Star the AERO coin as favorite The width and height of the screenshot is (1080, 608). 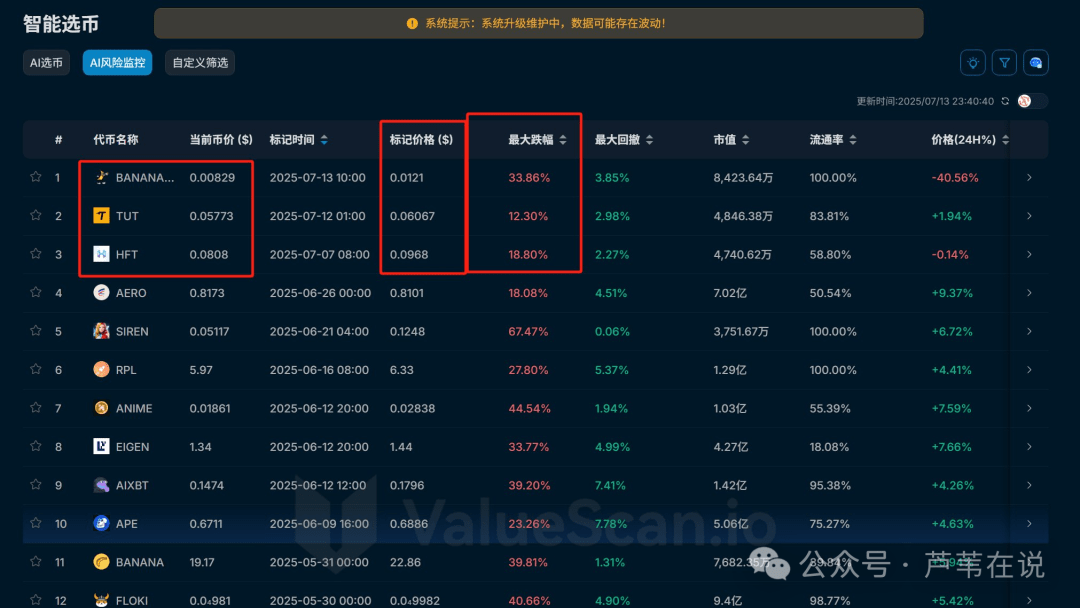[35, 292]
